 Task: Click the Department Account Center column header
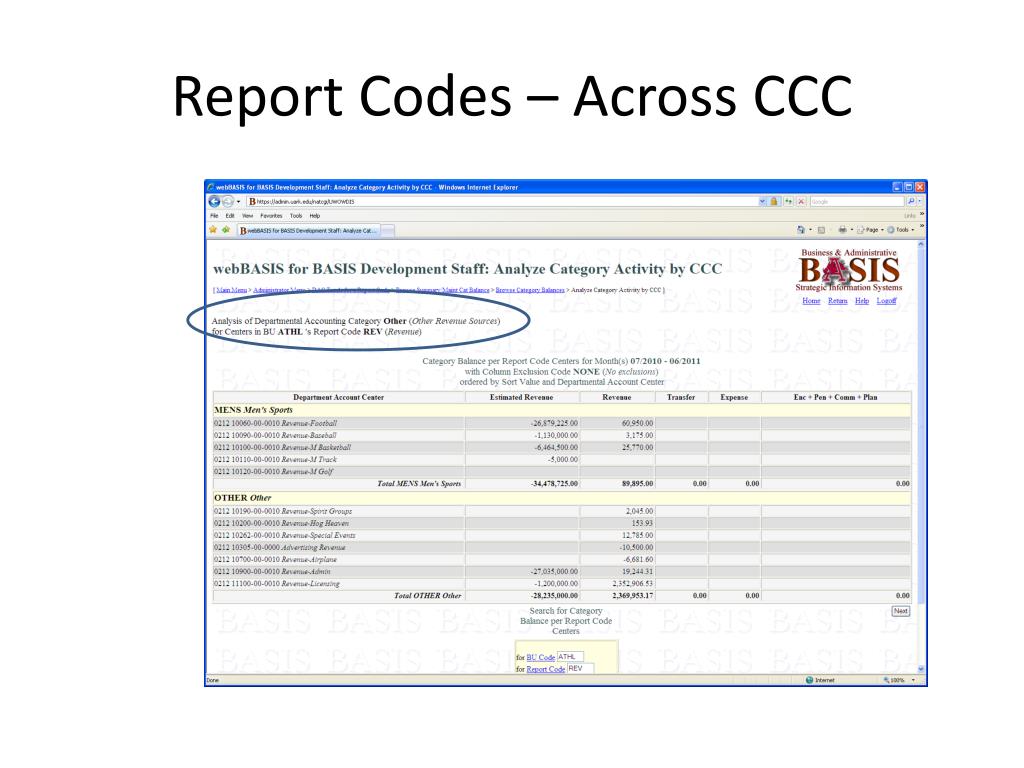(x=338, y=397)
